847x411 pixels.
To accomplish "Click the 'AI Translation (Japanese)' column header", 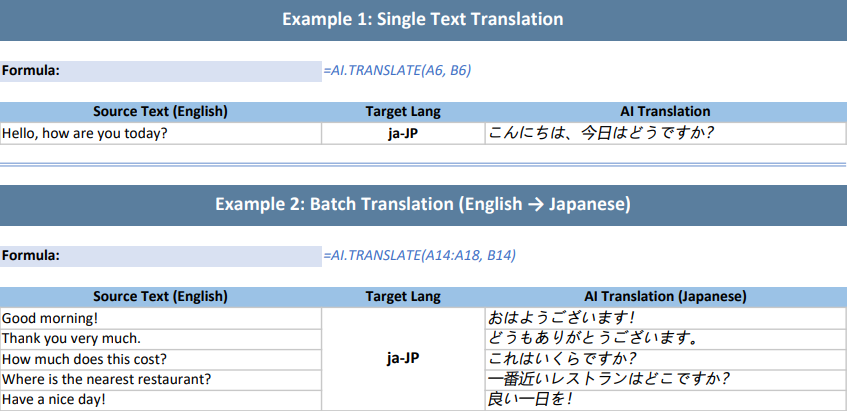I will click(x=665, y=296).
